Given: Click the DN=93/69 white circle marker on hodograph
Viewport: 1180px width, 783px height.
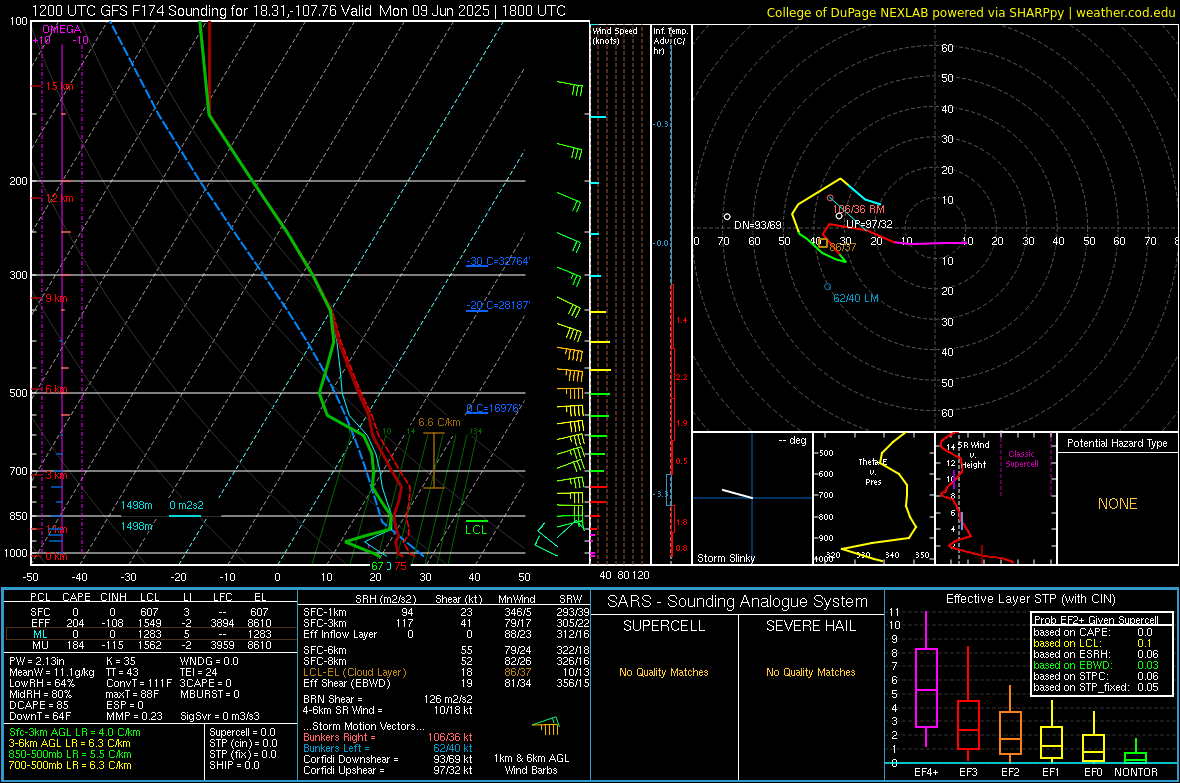Looking at the screenshot, I should (x=727, y=217).
